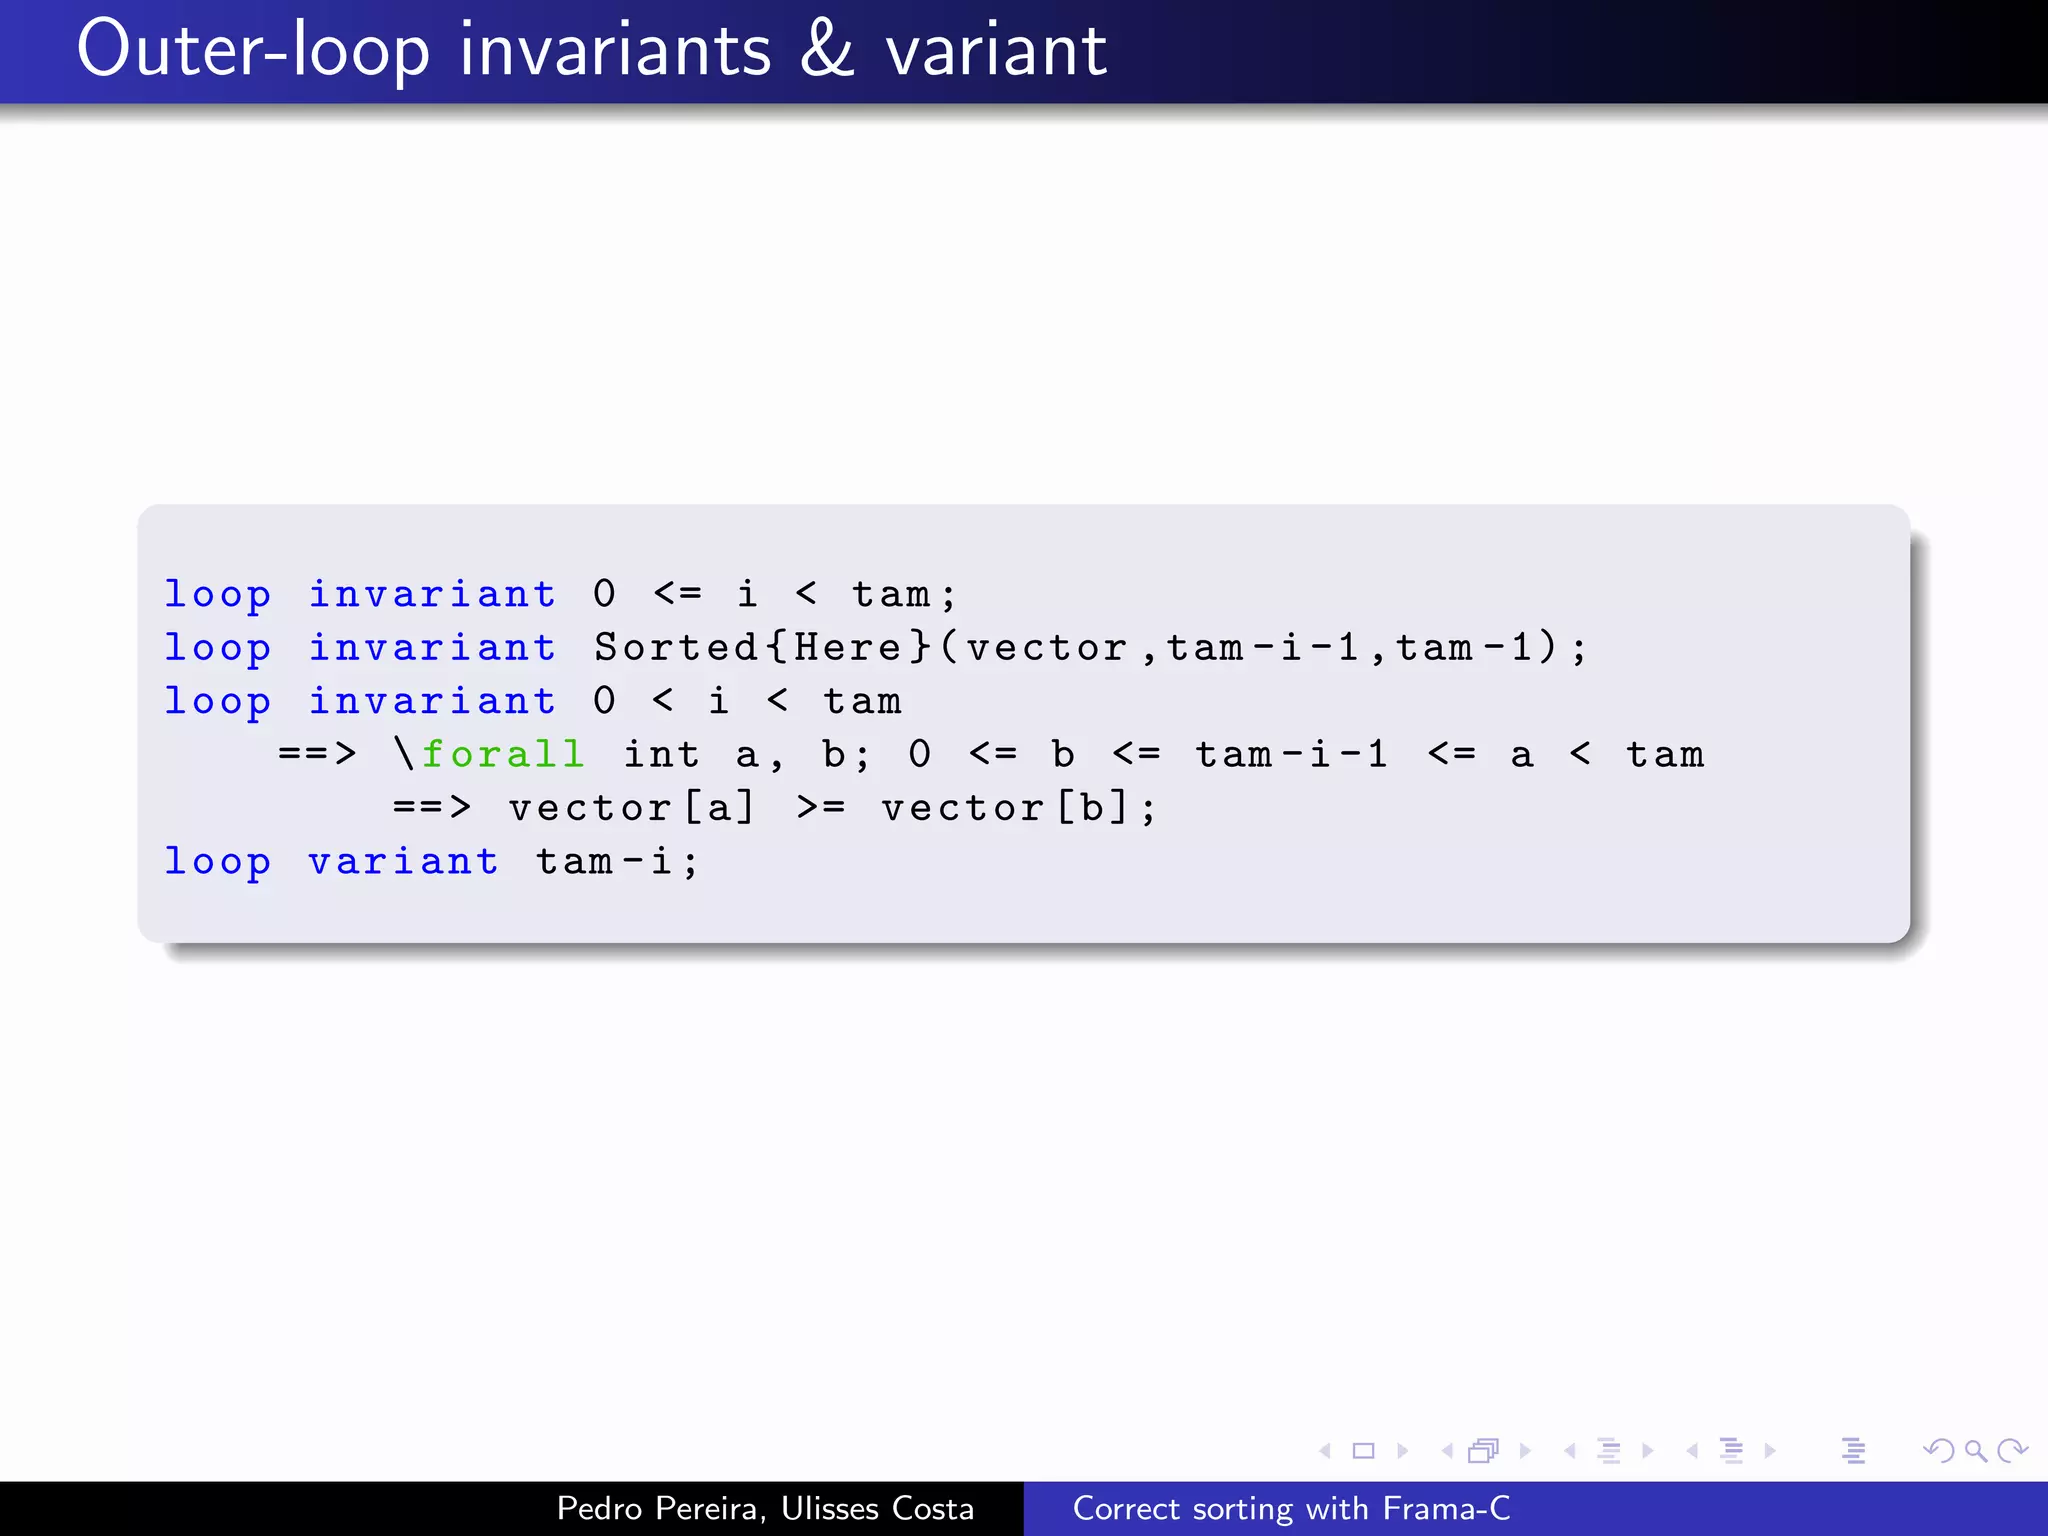Click the subsection navigation icon
The width and height of the screenshot is (2048, 1536).
click(1609, 1451)
